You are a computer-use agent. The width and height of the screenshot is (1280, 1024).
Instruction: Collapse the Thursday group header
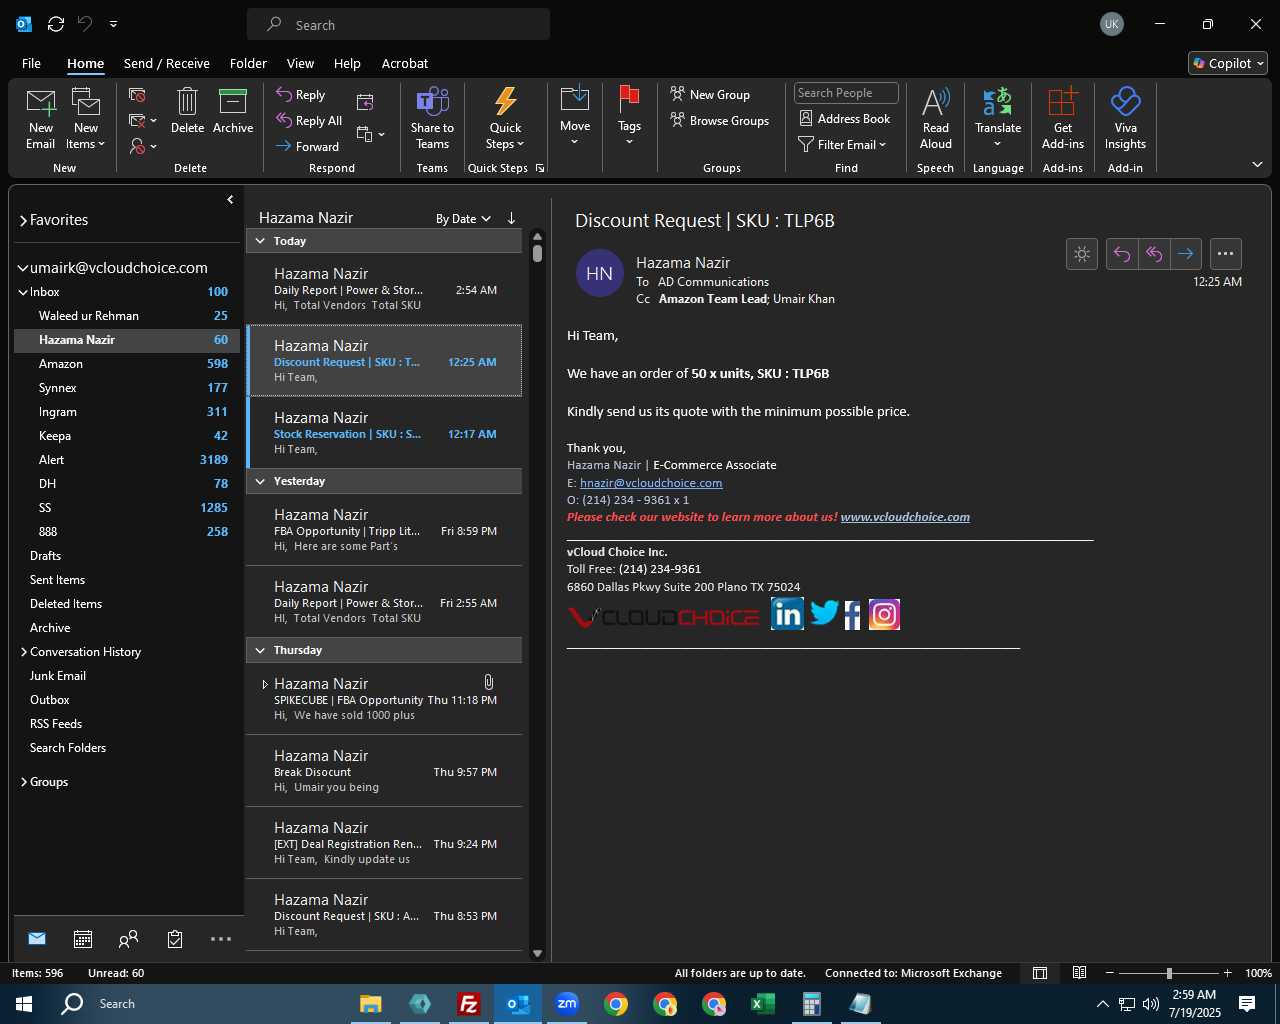click(261, 650)
